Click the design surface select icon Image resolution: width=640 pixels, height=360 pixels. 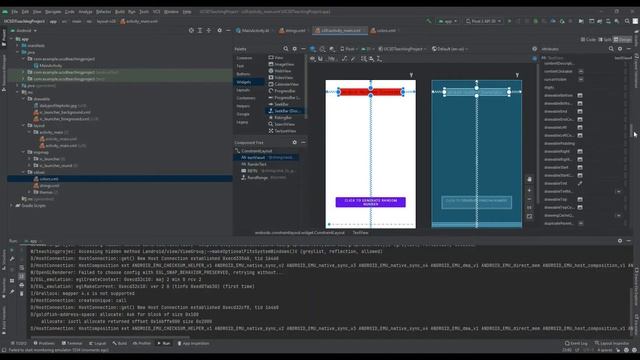pyautogui.click(x=313, y=49)
